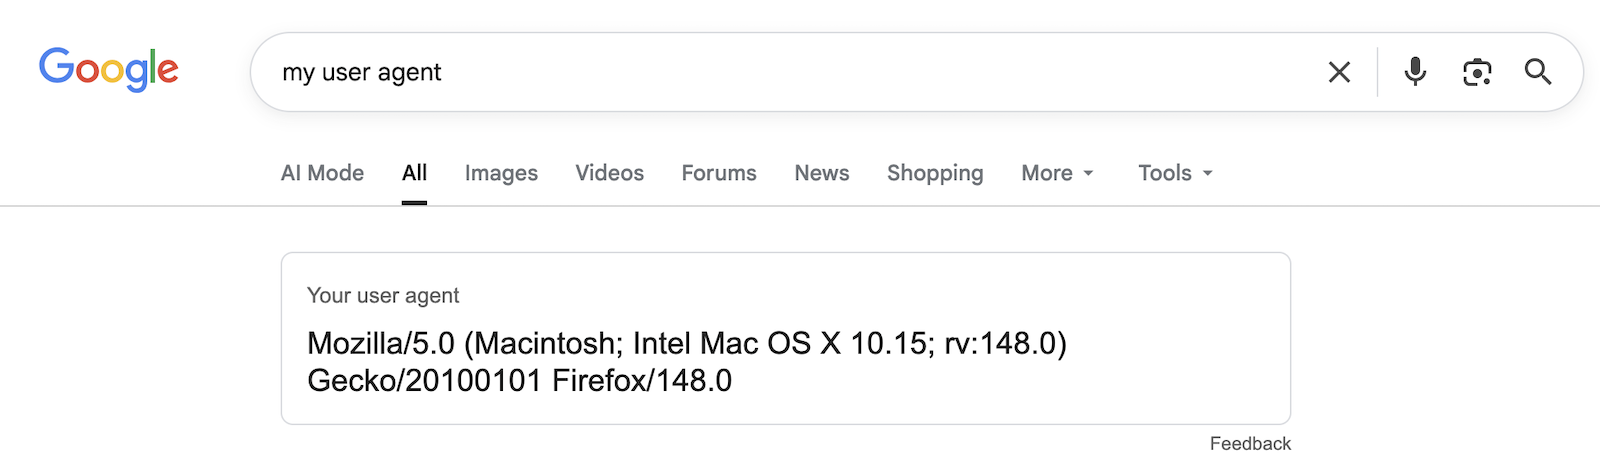Image resolution: width=1600 pixels, height=460 pixels.
Task: Click the Mozilla/5.0 user agent line
Action: pyautogui.click(x=686, y=343)
